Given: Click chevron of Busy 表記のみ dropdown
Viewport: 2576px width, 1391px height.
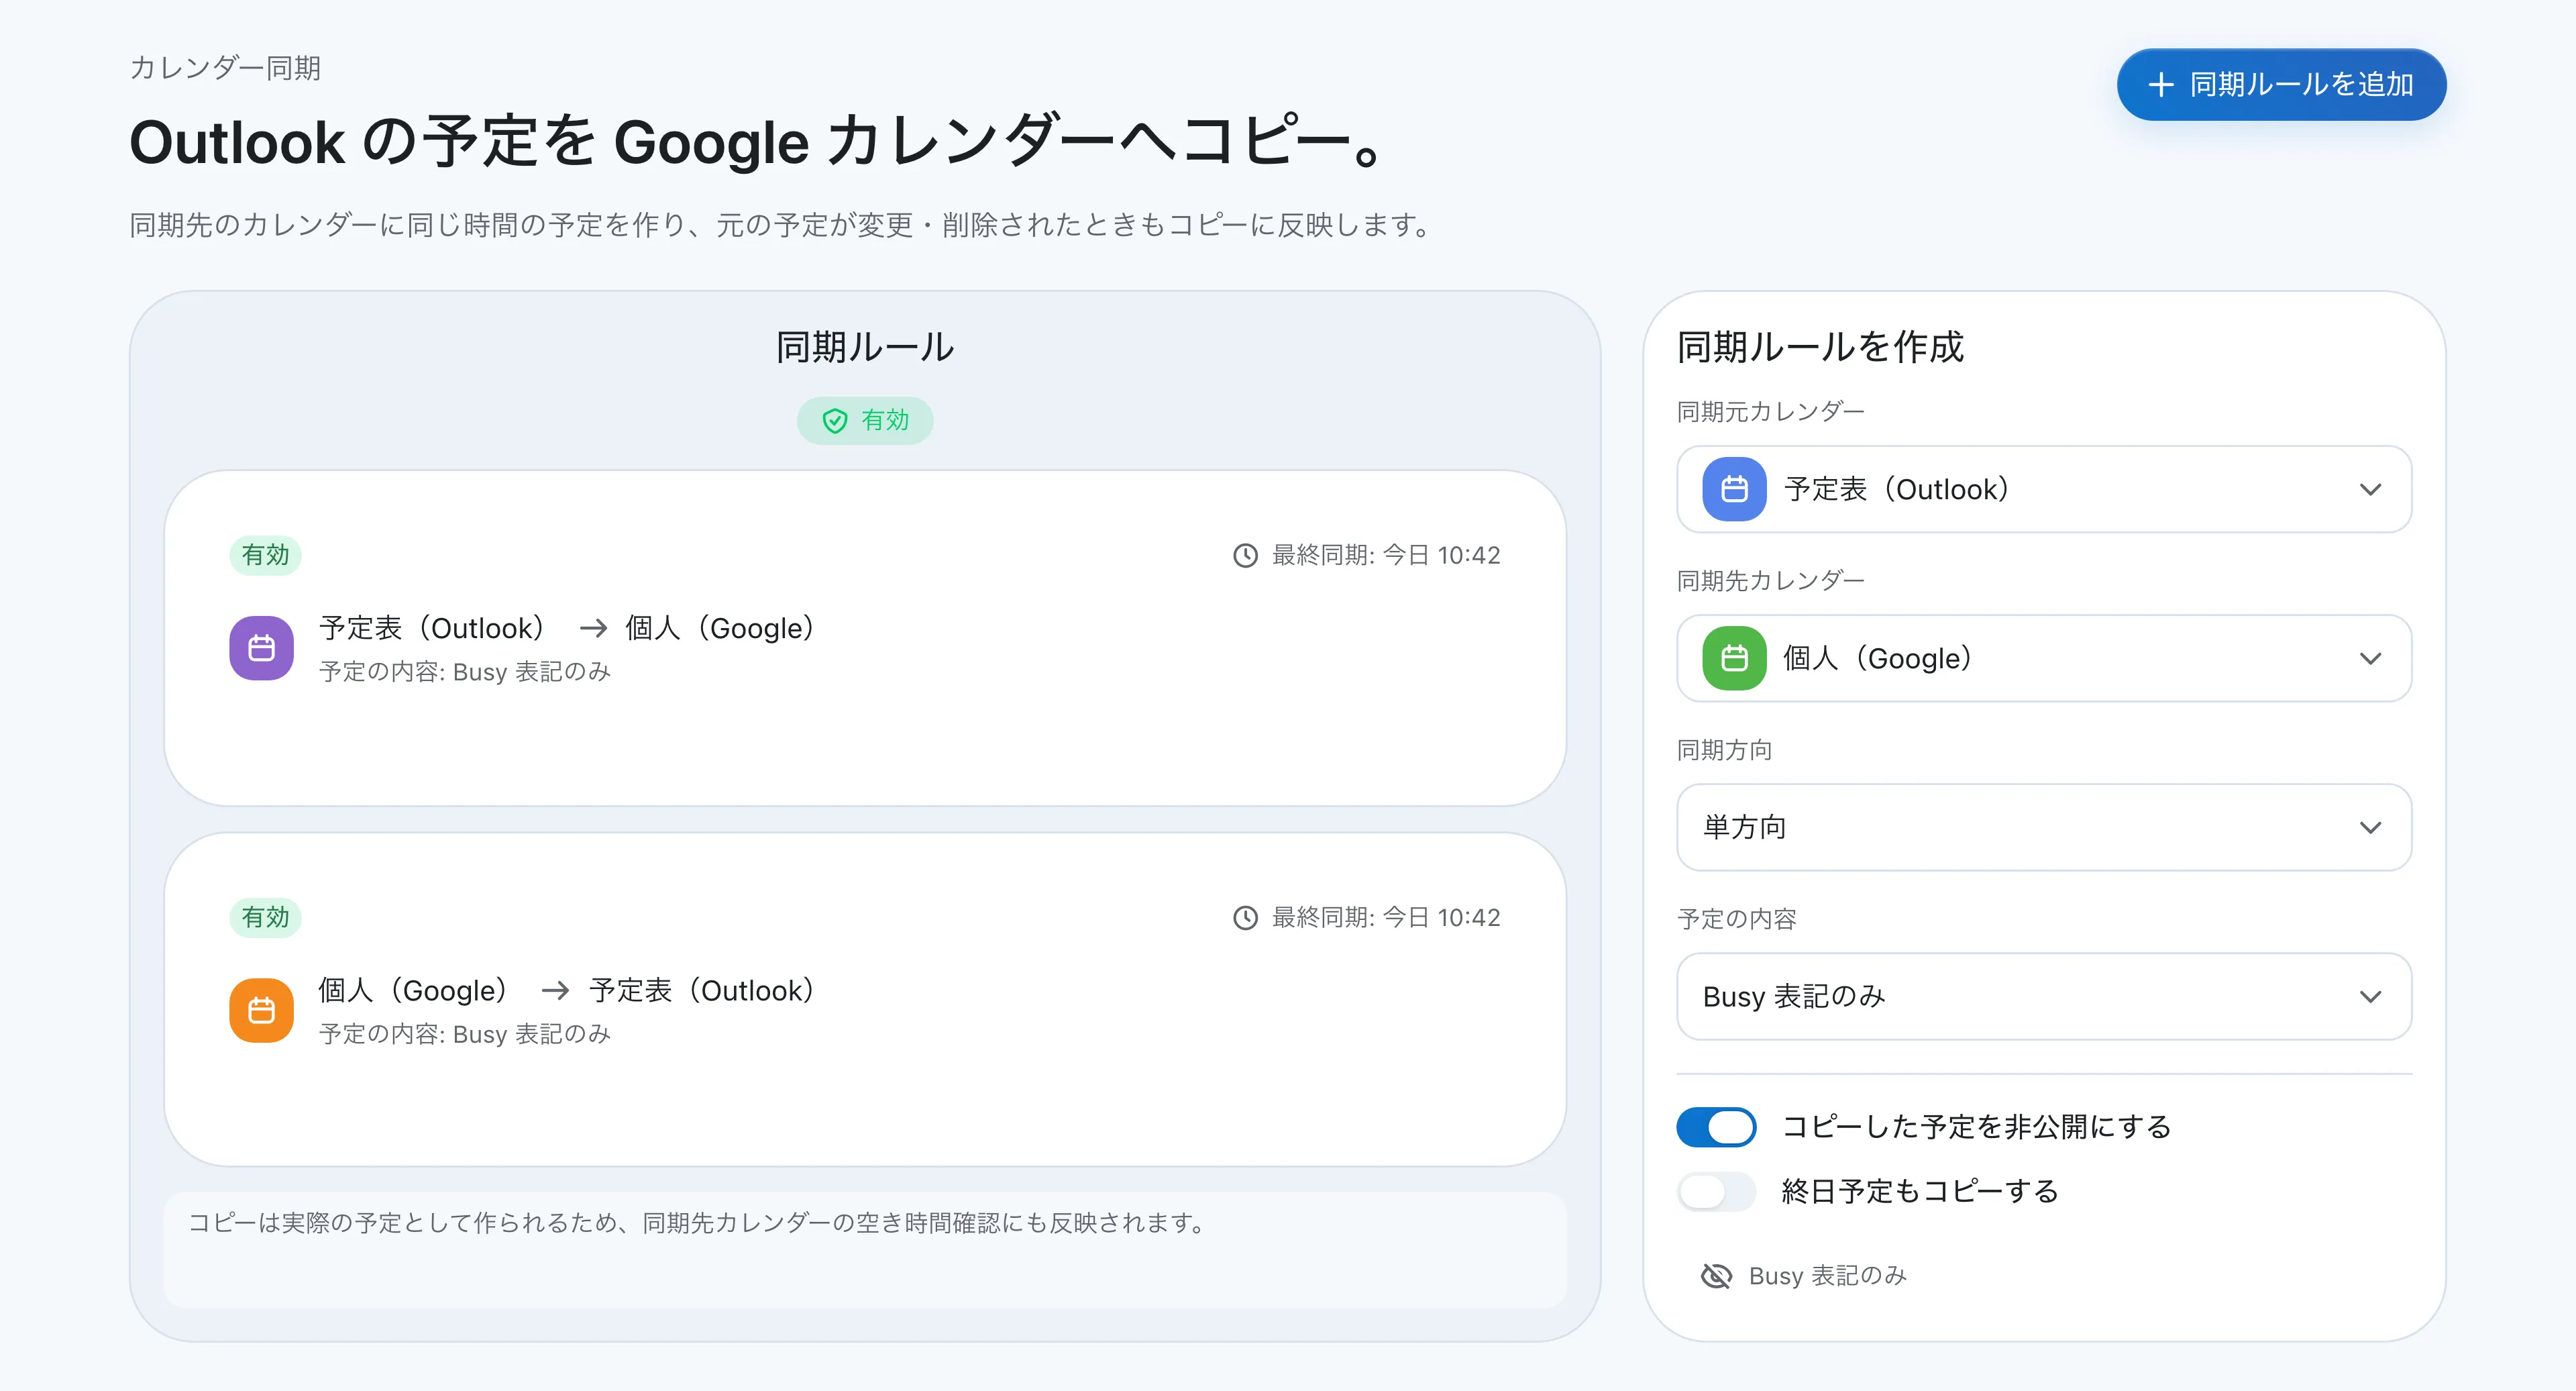Looking at the screenshot, I should [2370, 996].
